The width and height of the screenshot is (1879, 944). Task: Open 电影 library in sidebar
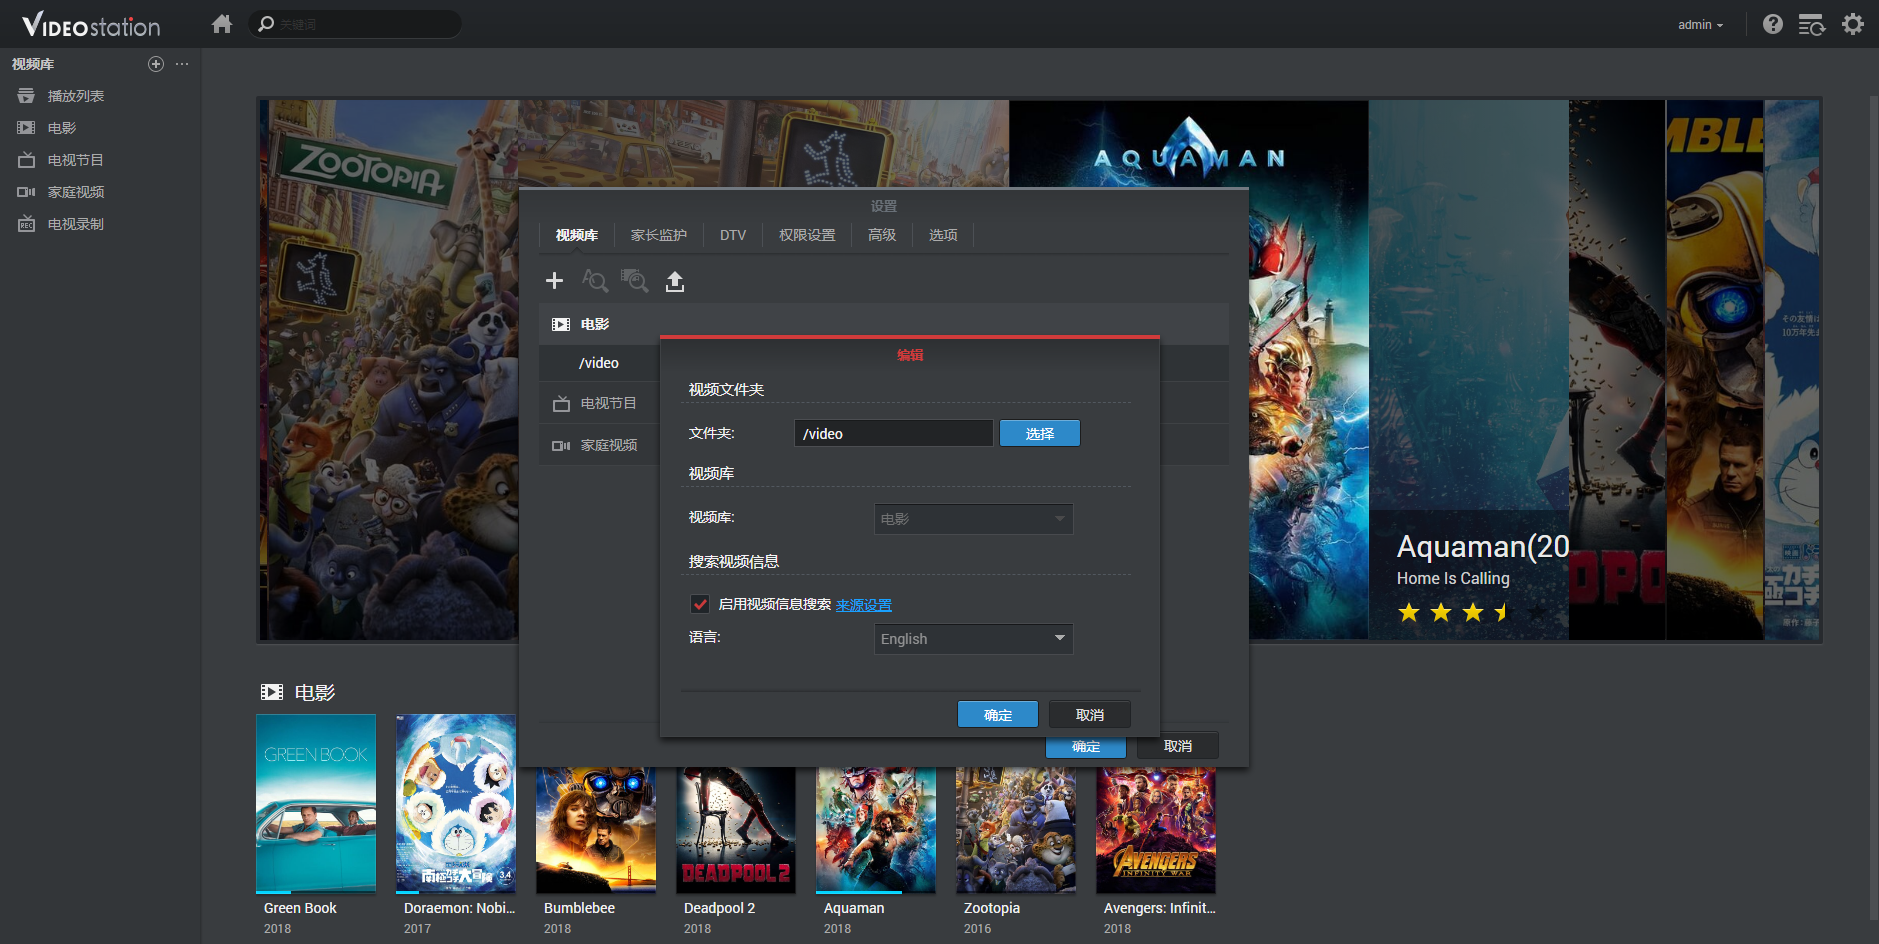pos(62,128)
